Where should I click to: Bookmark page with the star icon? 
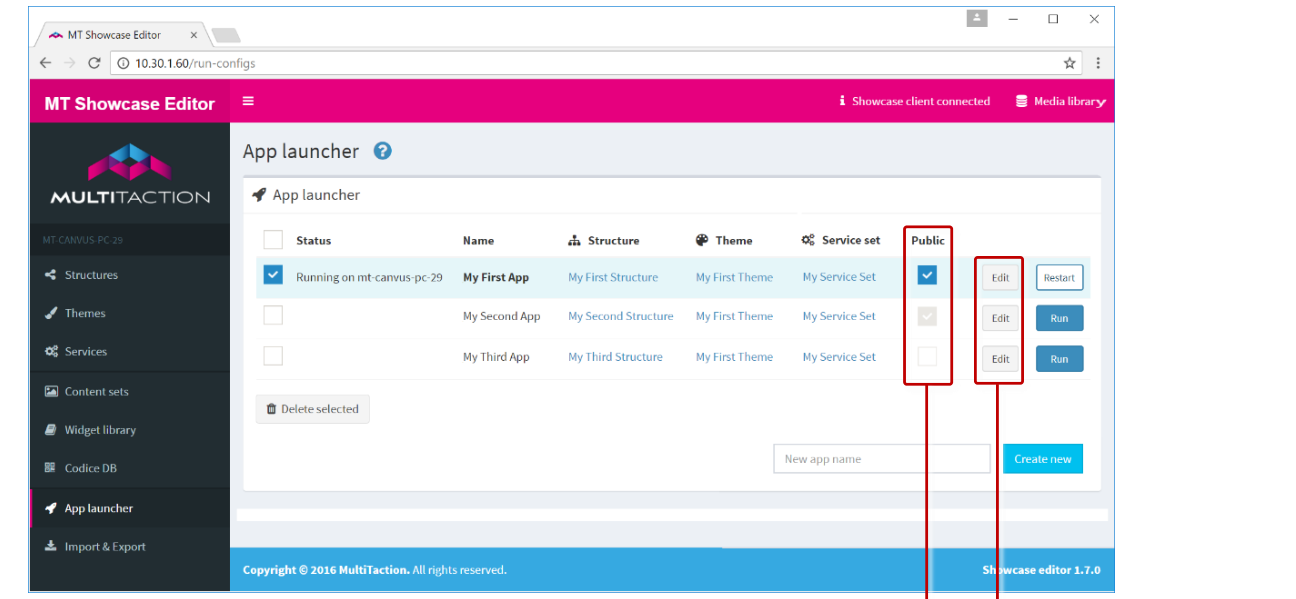pos(1069,63)
